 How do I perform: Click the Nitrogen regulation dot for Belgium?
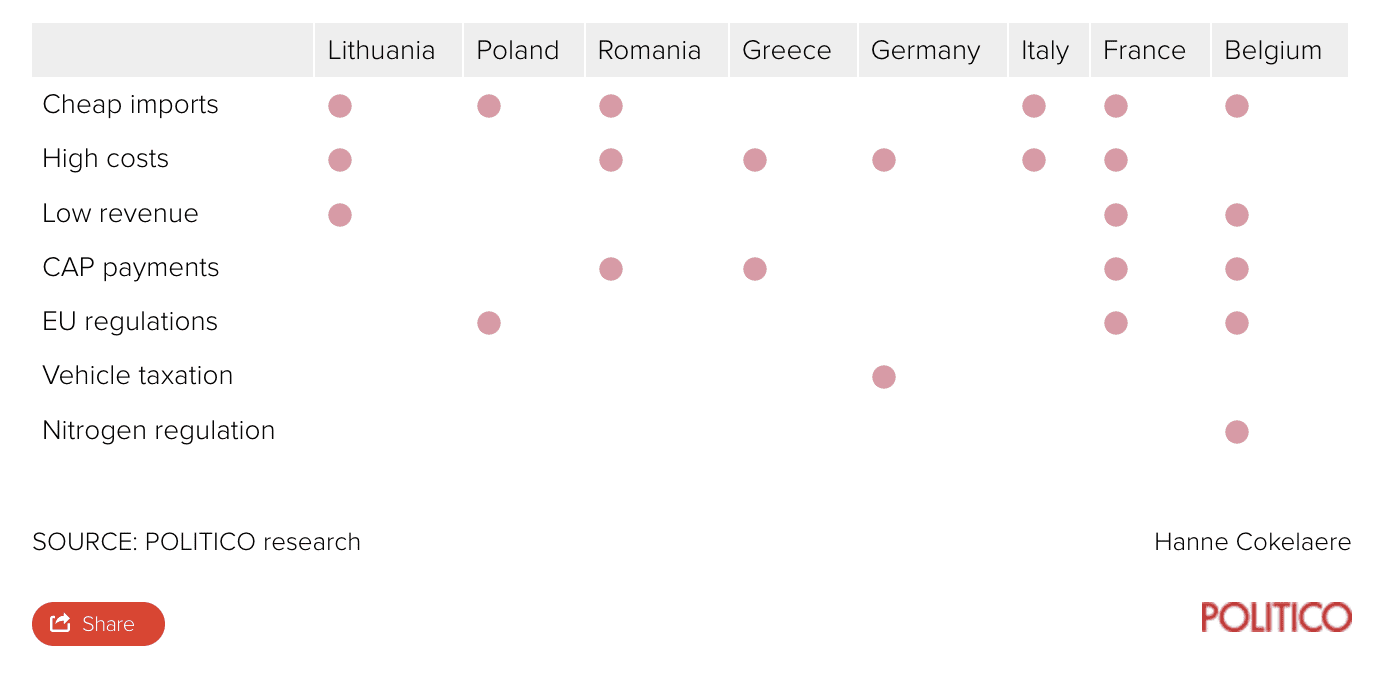pos(1237,432)
